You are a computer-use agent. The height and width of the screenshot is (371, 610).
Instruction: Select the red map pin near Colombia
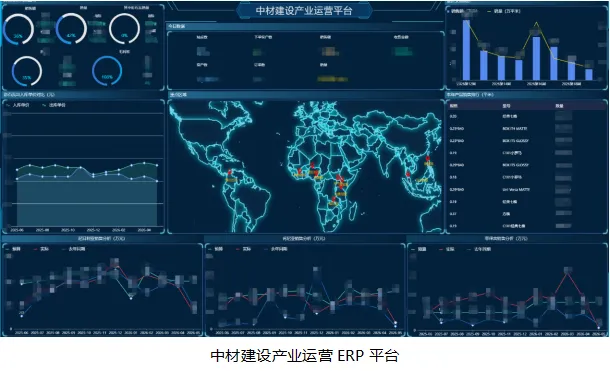230,172
